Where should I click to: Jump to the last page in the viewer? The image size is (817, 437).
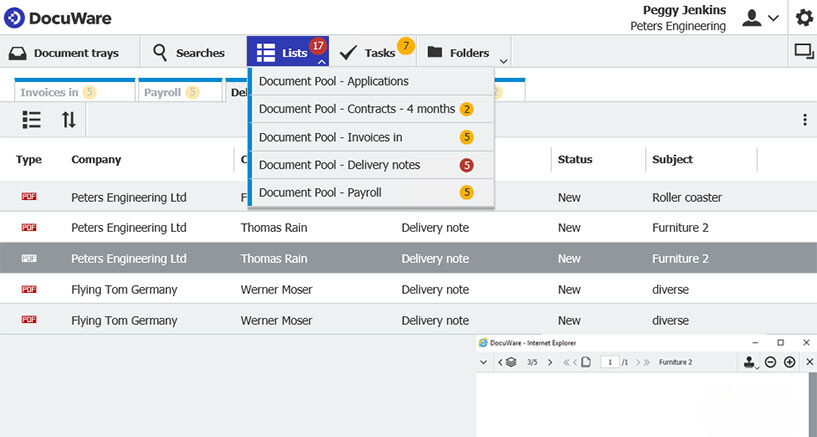[647, 362]
